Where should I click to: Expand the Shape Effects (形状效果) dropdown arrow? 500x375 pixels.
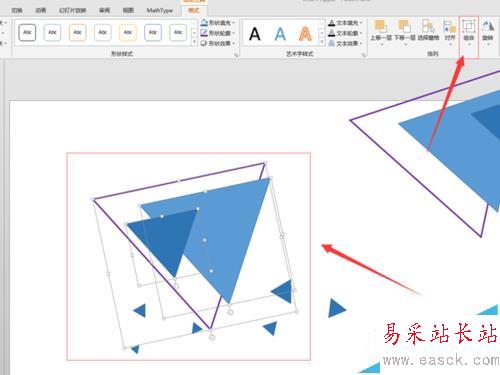click(234, 43)
